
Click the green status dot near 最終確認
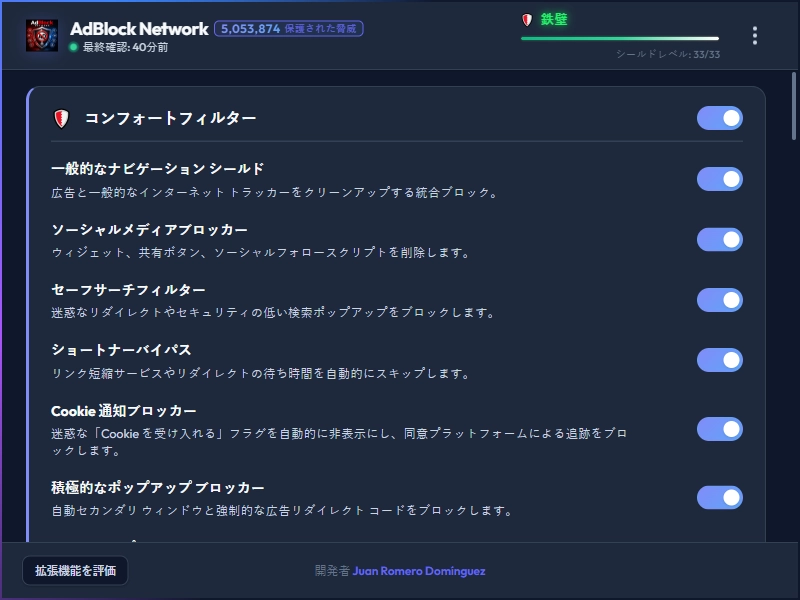point(73,47)
